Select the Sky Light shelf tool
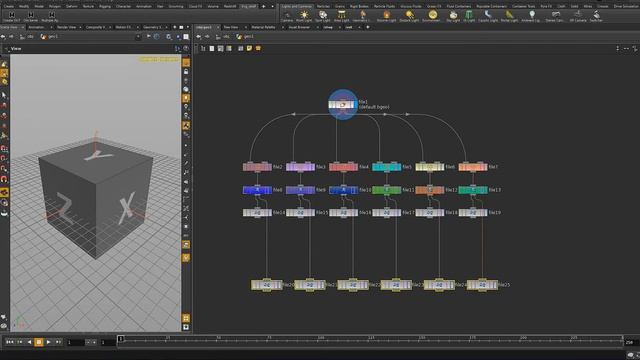The height and width of the screenshot is (360, 640). pyautogui.click(x=453, y=16)
